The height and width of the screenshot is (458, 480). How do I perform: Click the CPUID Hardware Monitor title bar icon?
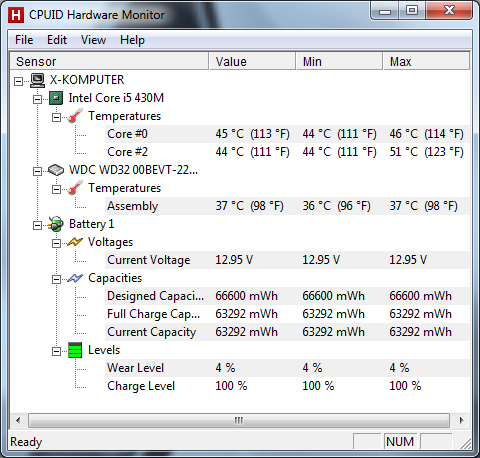(x=16, y=15)
